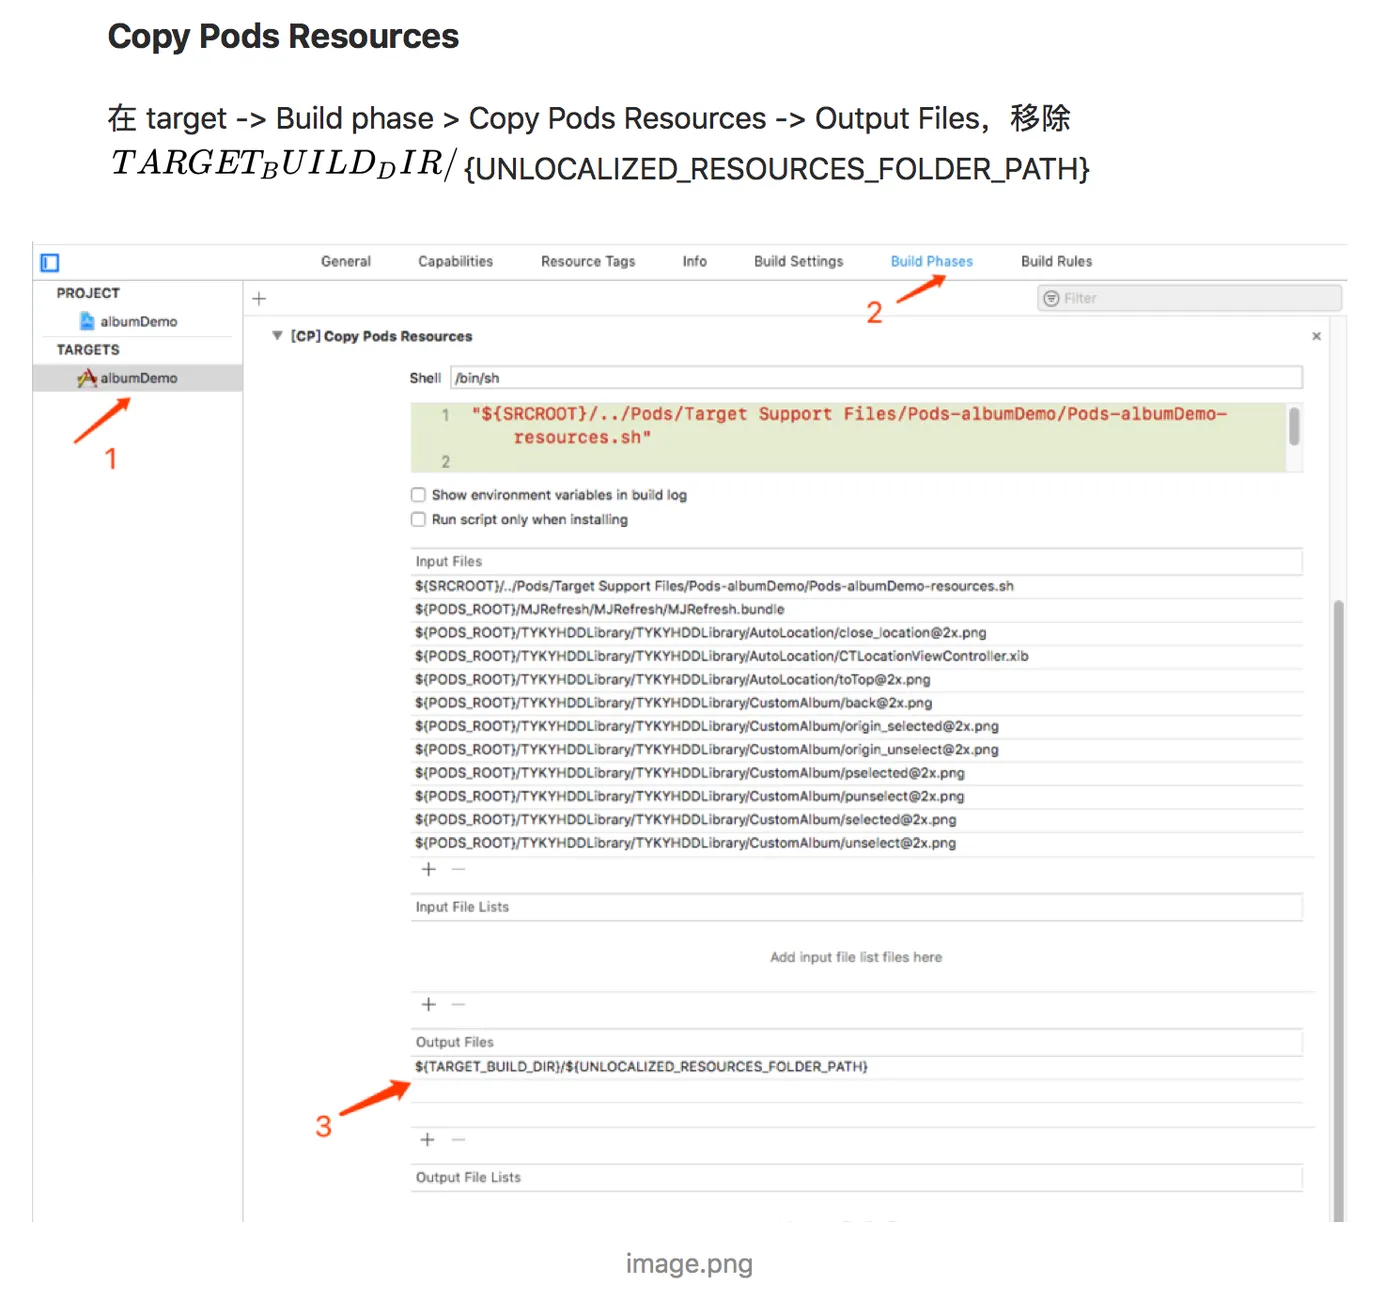Select the Build Phases tab
The width and height of the screenshot is (1400, 1300).
tap(932, 261)
